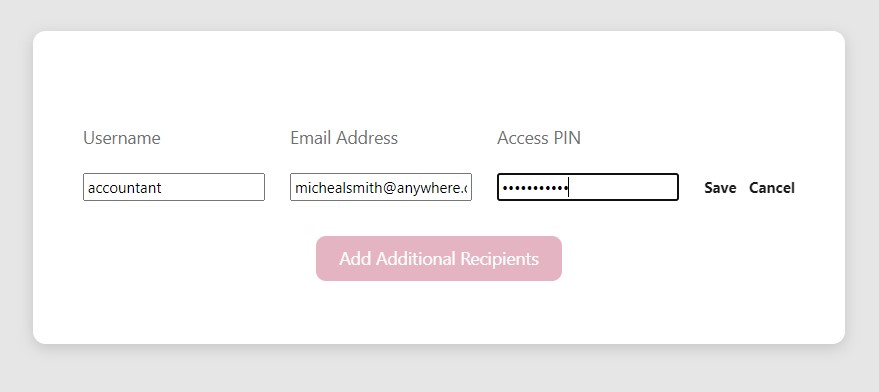Place cursor on the masked PIN dots
Image resolution: width=879 pixels, height=392 pixels.
535,188
